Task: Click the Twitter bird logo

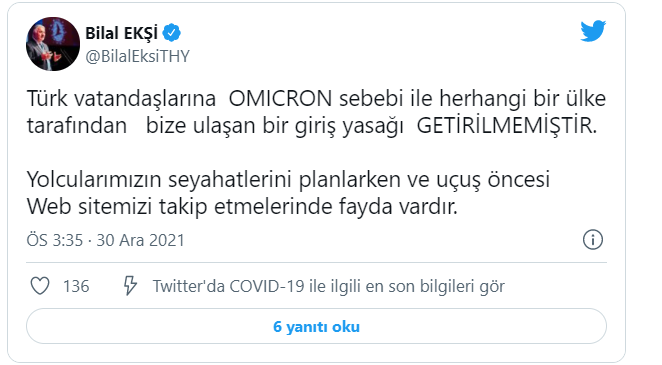Action: (x=593, y=31)
